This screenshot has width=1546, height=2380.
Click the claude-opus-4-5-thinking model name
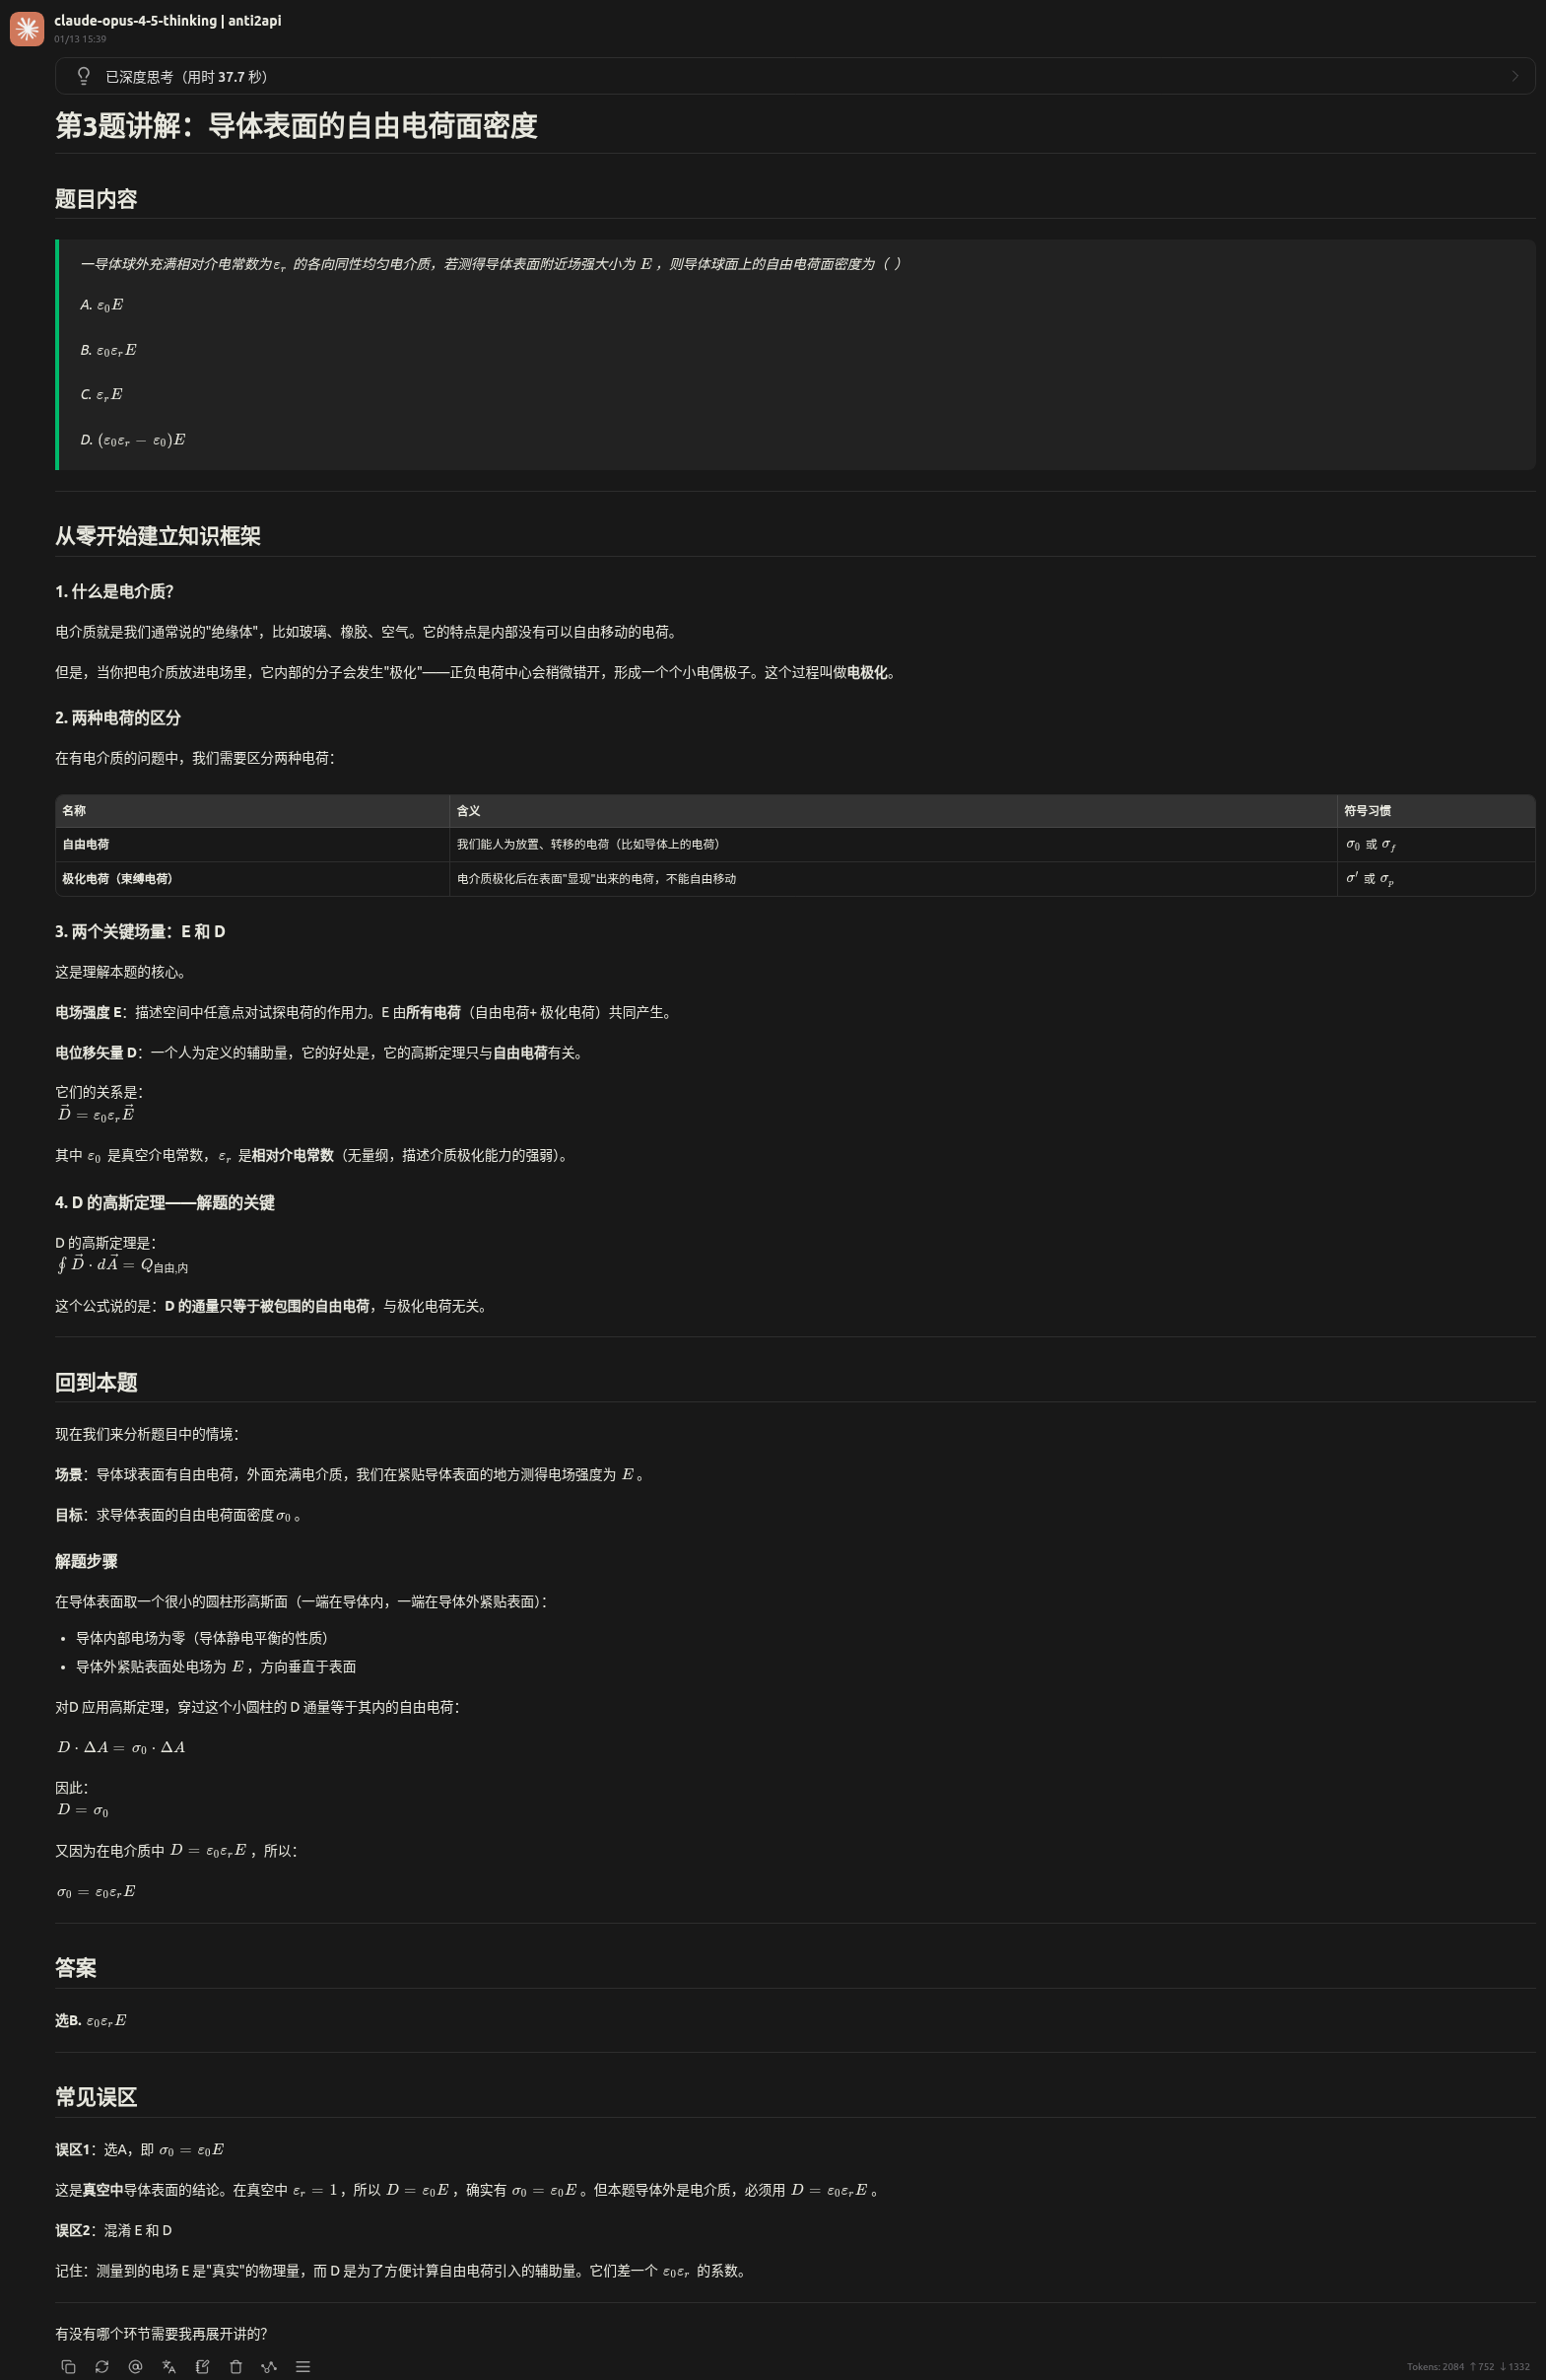(135, 20)
